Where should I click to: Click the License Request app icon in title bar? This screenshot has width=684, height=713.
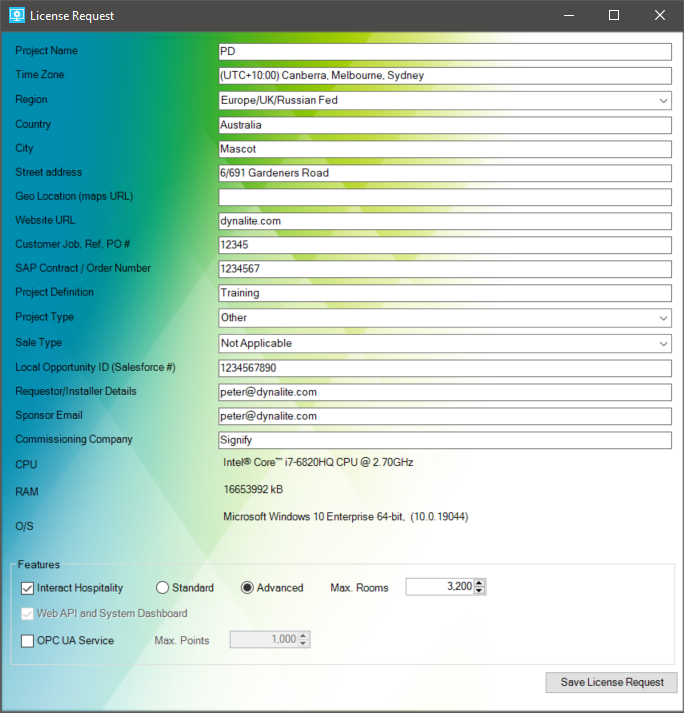pos(17,15)
